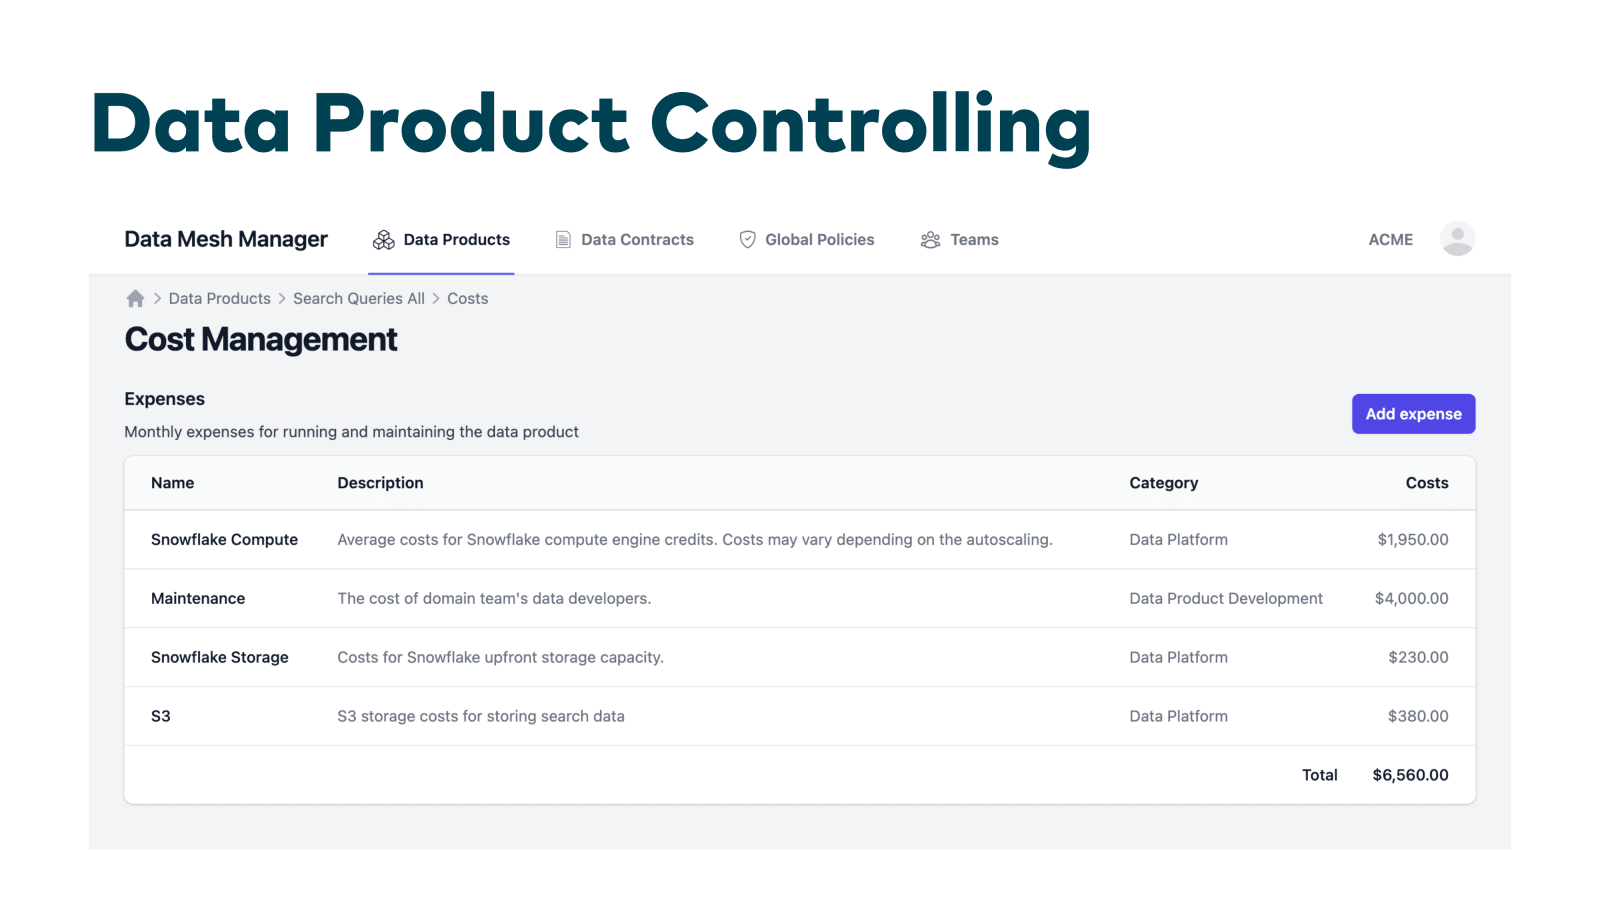The width and height of the screenshot is (1600, 900).
Task: Click the Costs breadcrumb item
Action: point(467,299)
